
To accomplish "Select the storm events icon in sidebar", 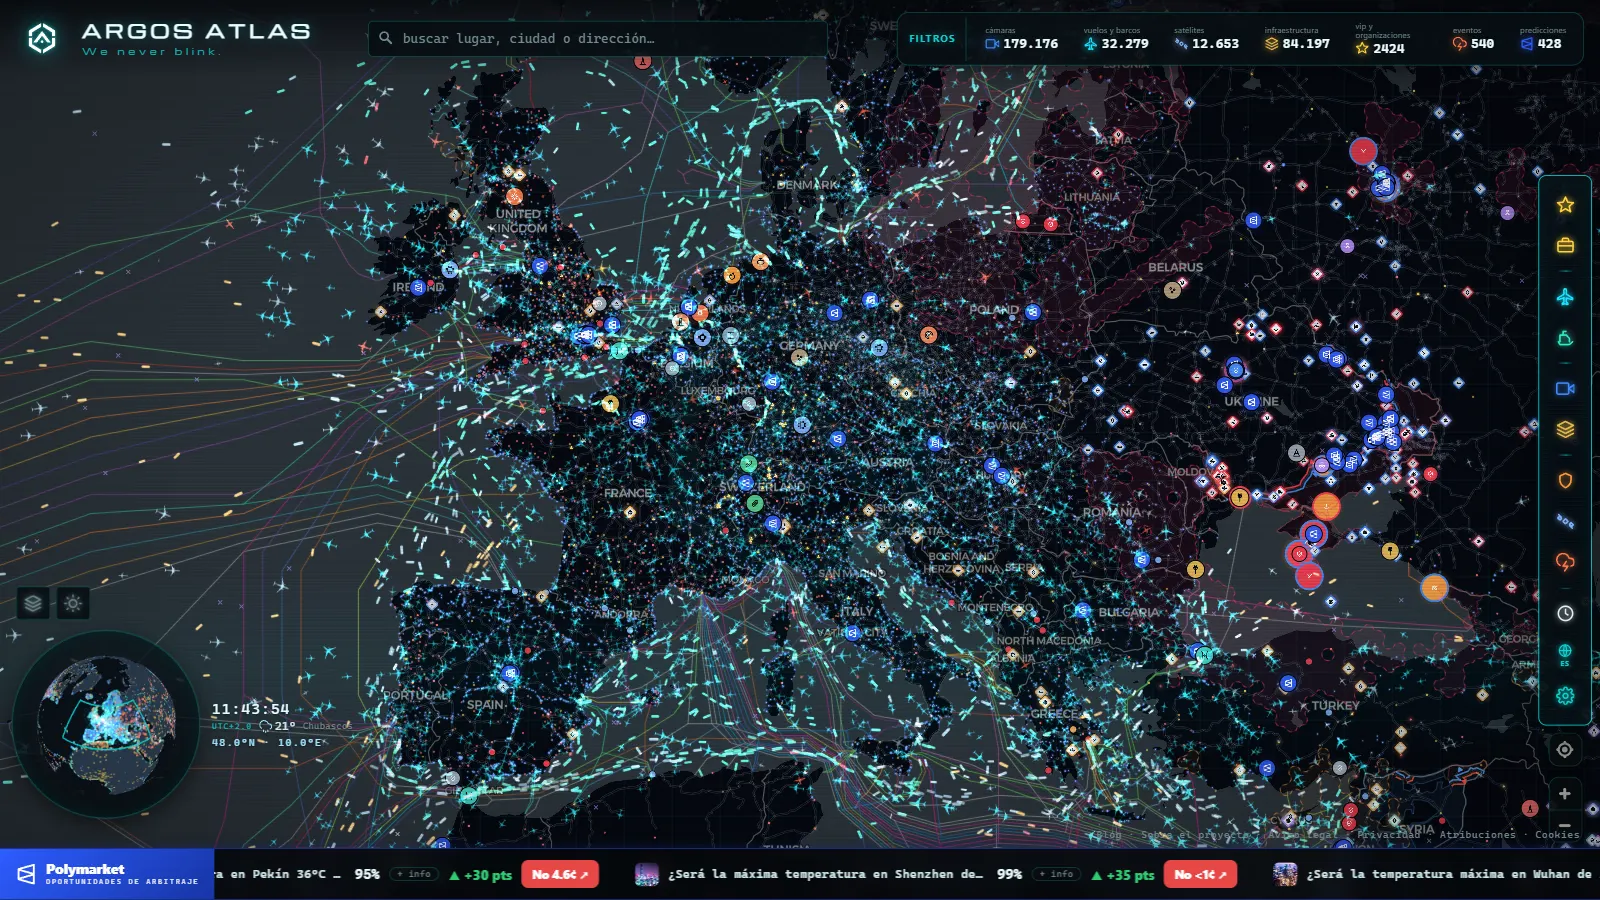I will point(1565,562).
